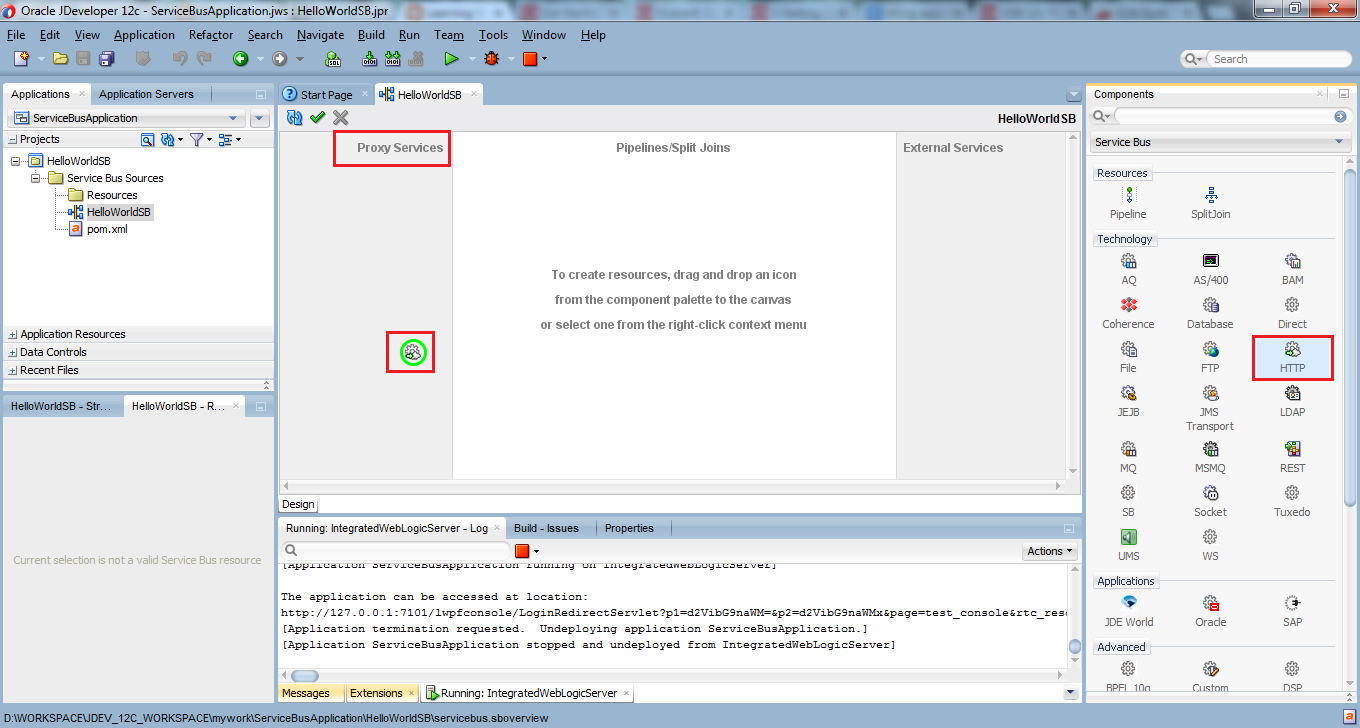Select the UMS adapter component
Image resolution: width=1360 pixels, height=728 pixels.
coord(1128,544)
